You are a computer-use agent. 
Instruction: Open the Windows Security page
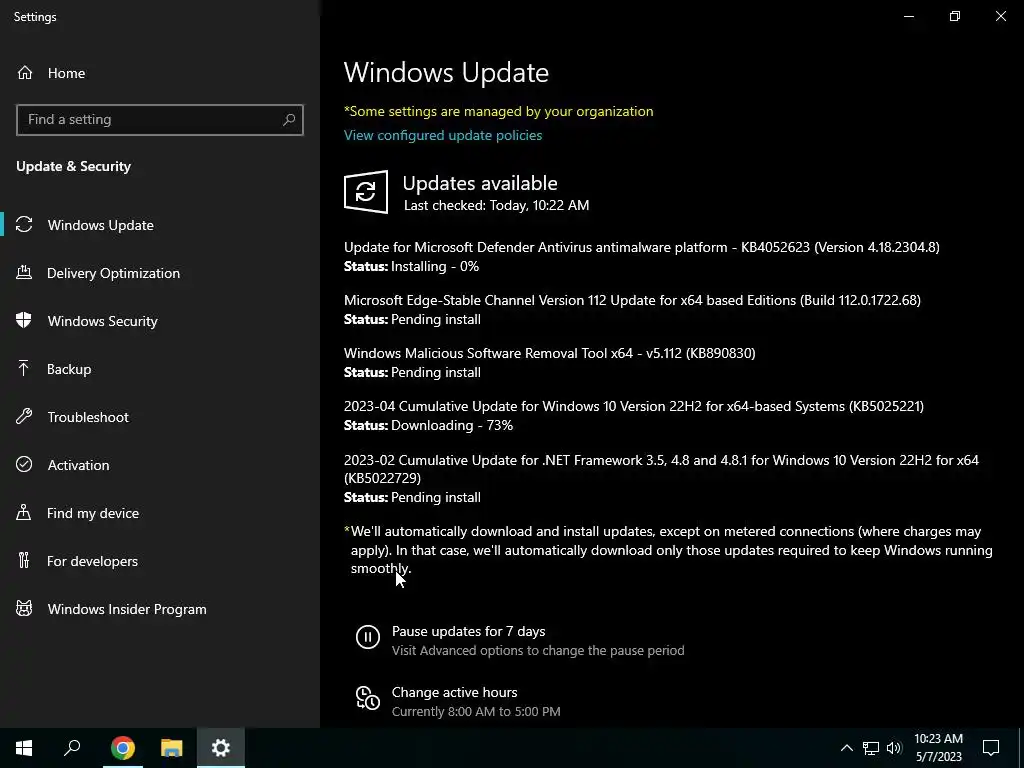coord(160,321)
